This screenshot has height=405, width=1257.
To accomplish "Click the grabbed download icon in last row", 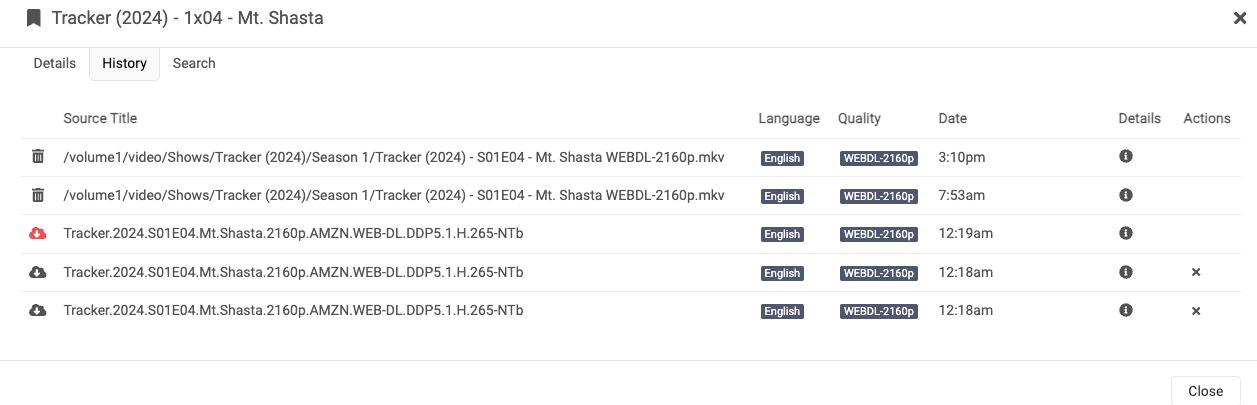I will [x=38, y=311].
